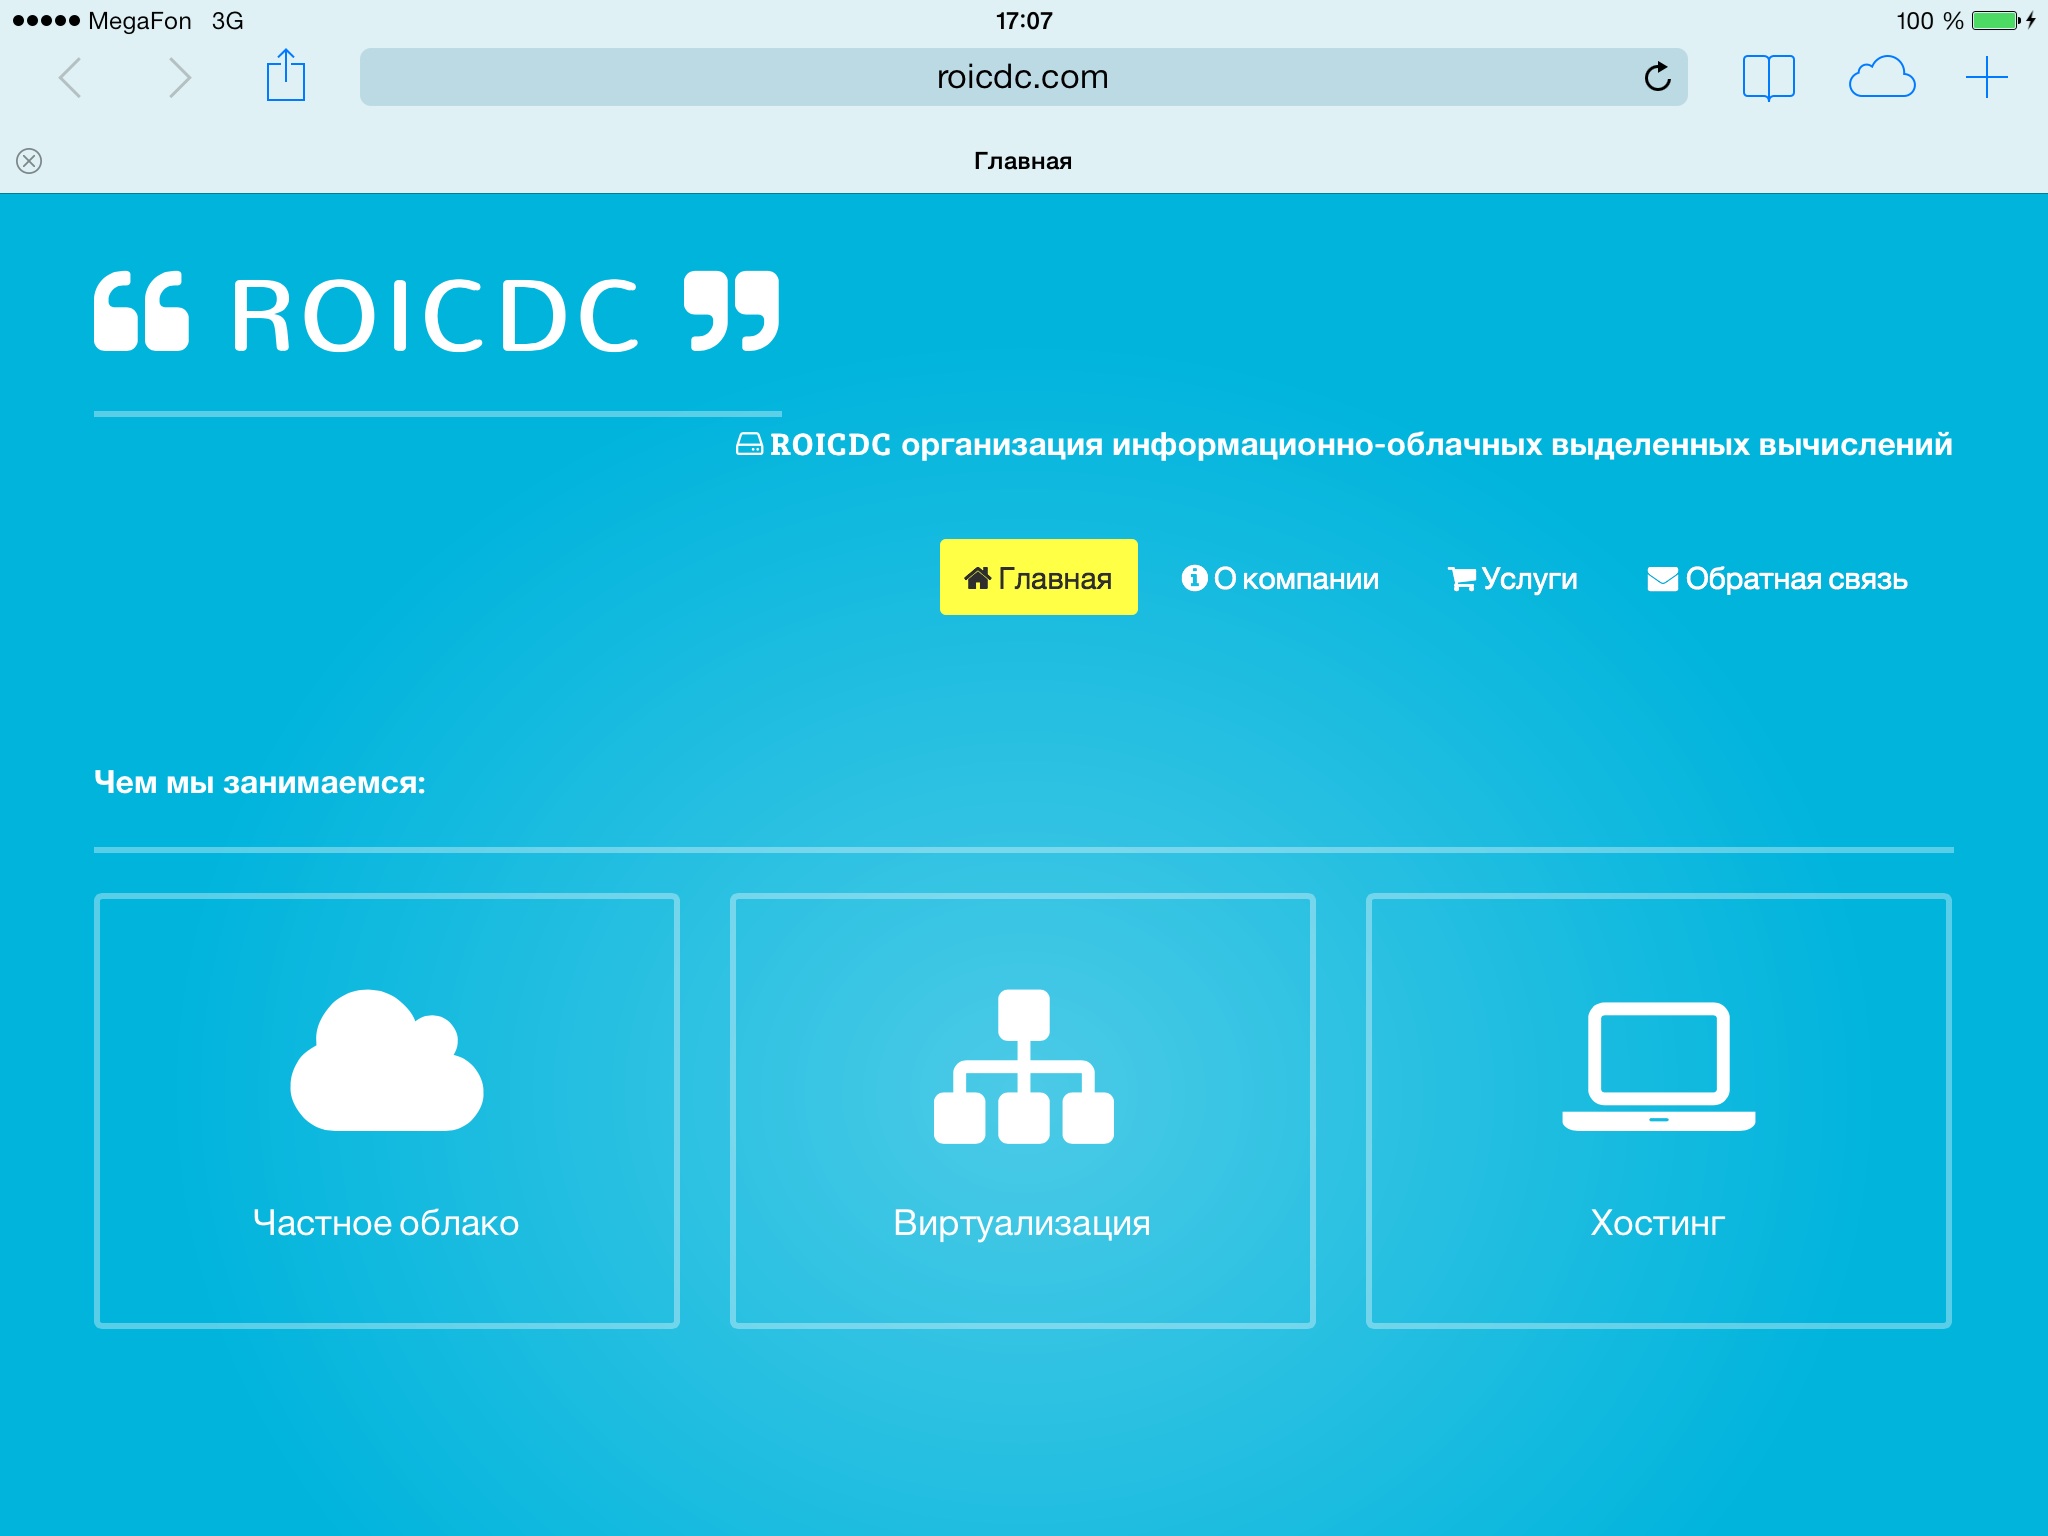Navigate to Обратная связь
The width and height of the screenshot is (2048, 1536).
point(1777,578)
